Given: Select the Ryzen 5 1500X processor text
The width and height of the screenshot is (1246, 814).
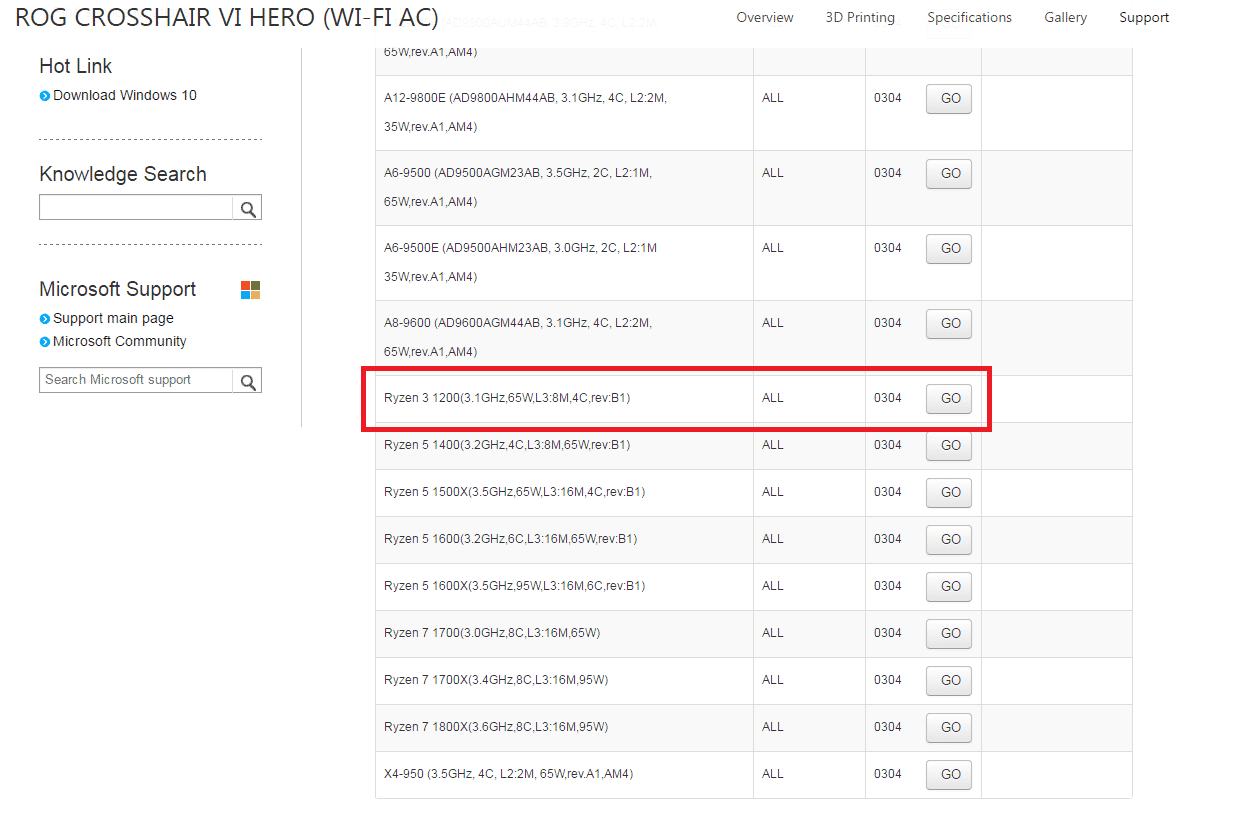Looking at the screenshot, I should (x=514, y=492).
